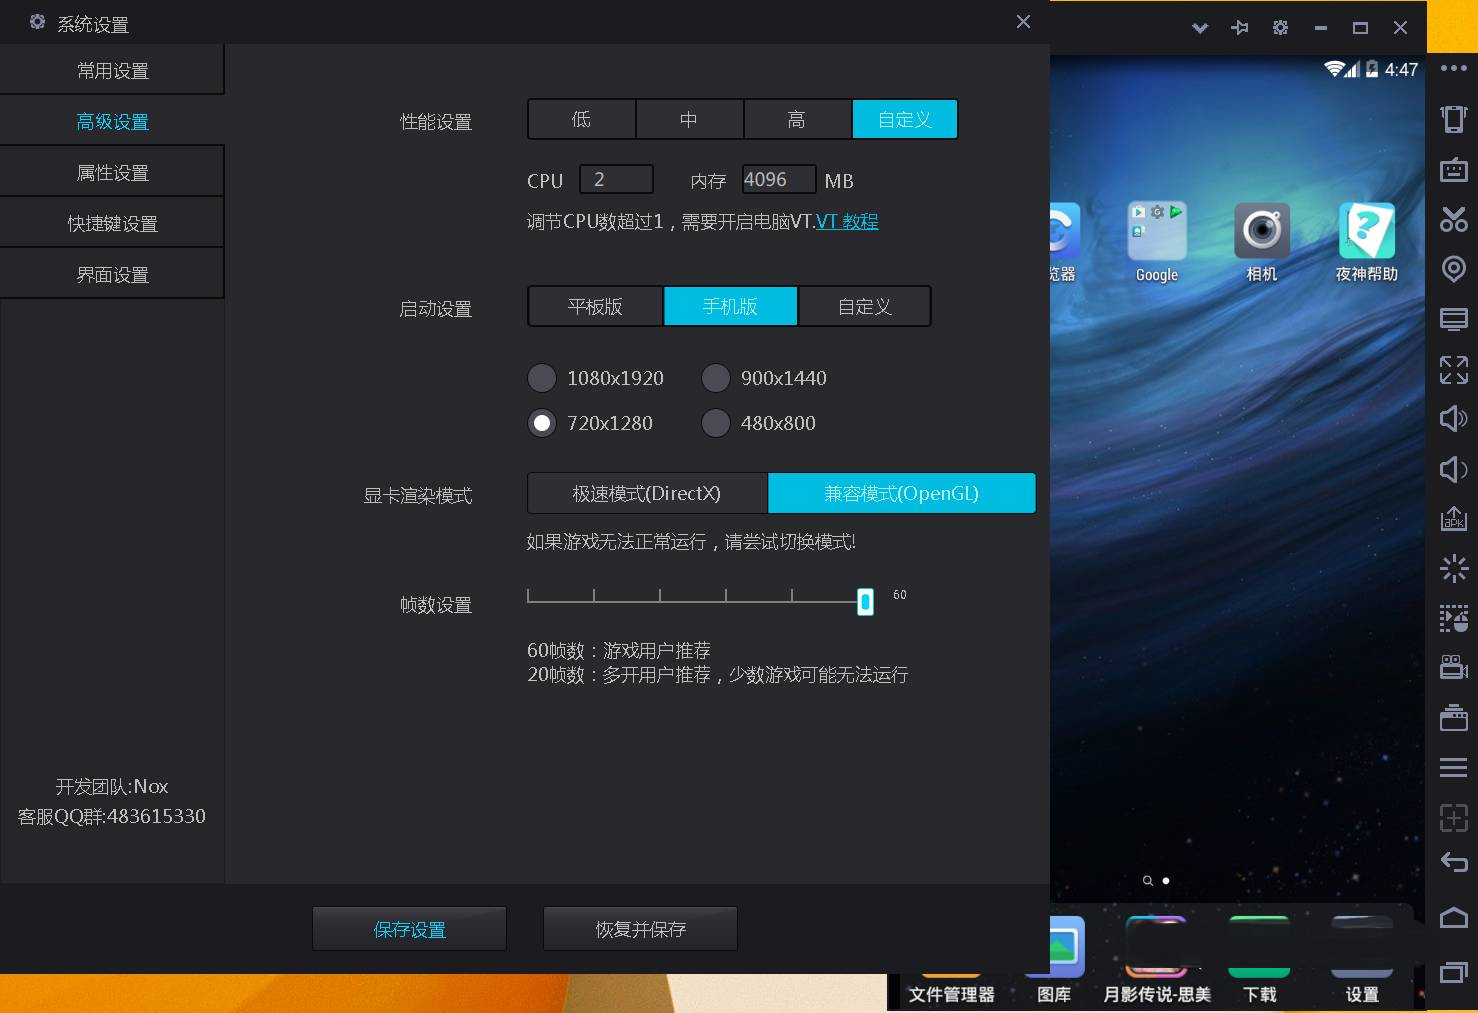Click the volume up speaker icon
This screenshot has width=1478, height=1013.
tap(1453, 418)
